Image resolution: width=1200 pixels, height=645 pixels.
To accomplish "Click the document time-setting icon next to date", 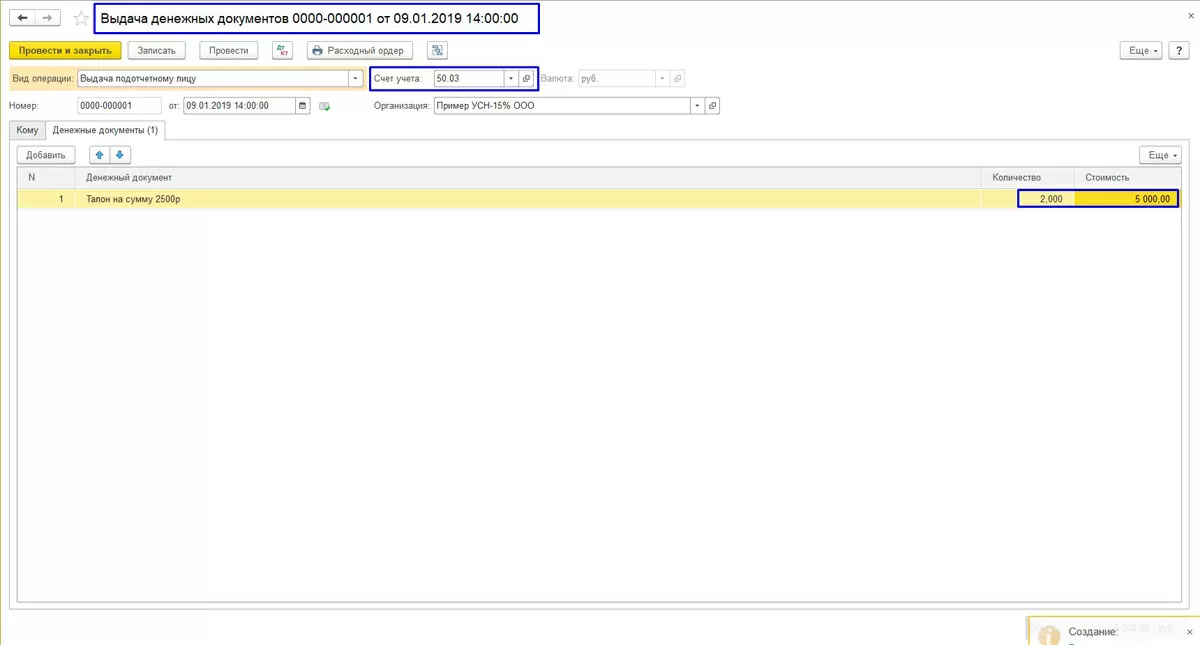I will point(325,105).
